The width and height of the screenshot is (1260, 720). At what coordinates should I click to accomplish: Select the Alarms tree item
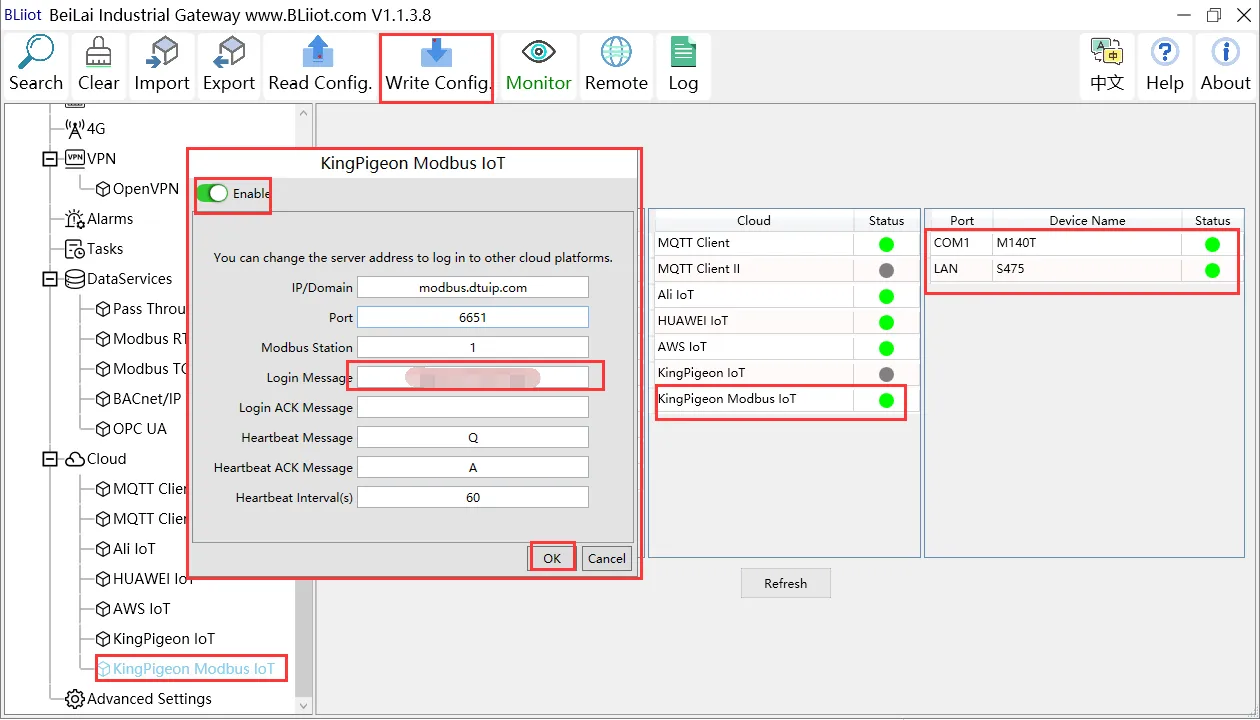click(x=99, y=219)
